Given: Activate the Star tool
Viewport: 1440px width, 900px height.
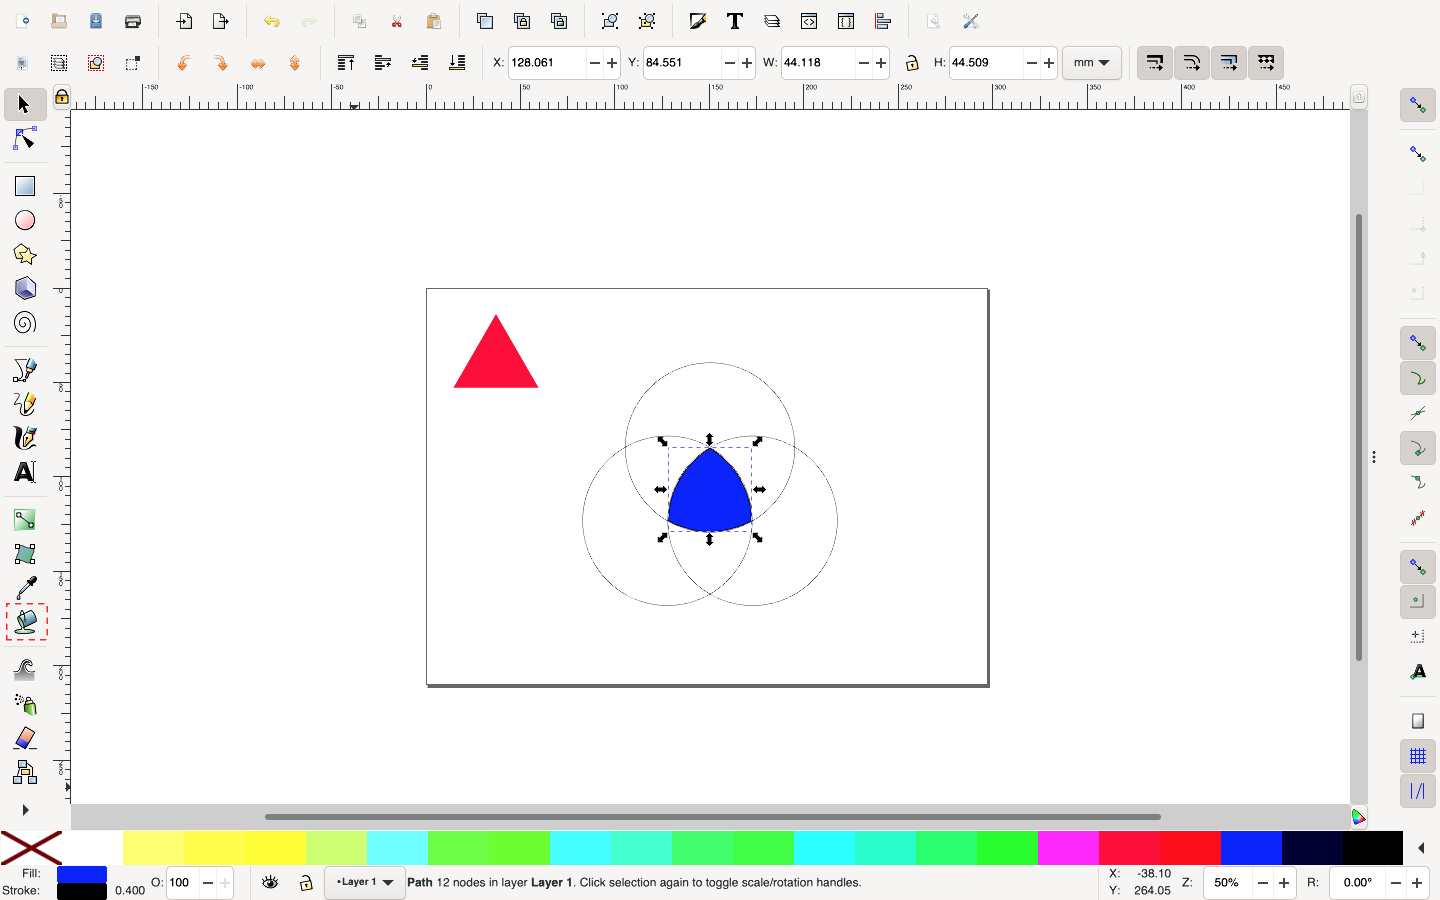Looking at the screenshot, I should [24, 254].
